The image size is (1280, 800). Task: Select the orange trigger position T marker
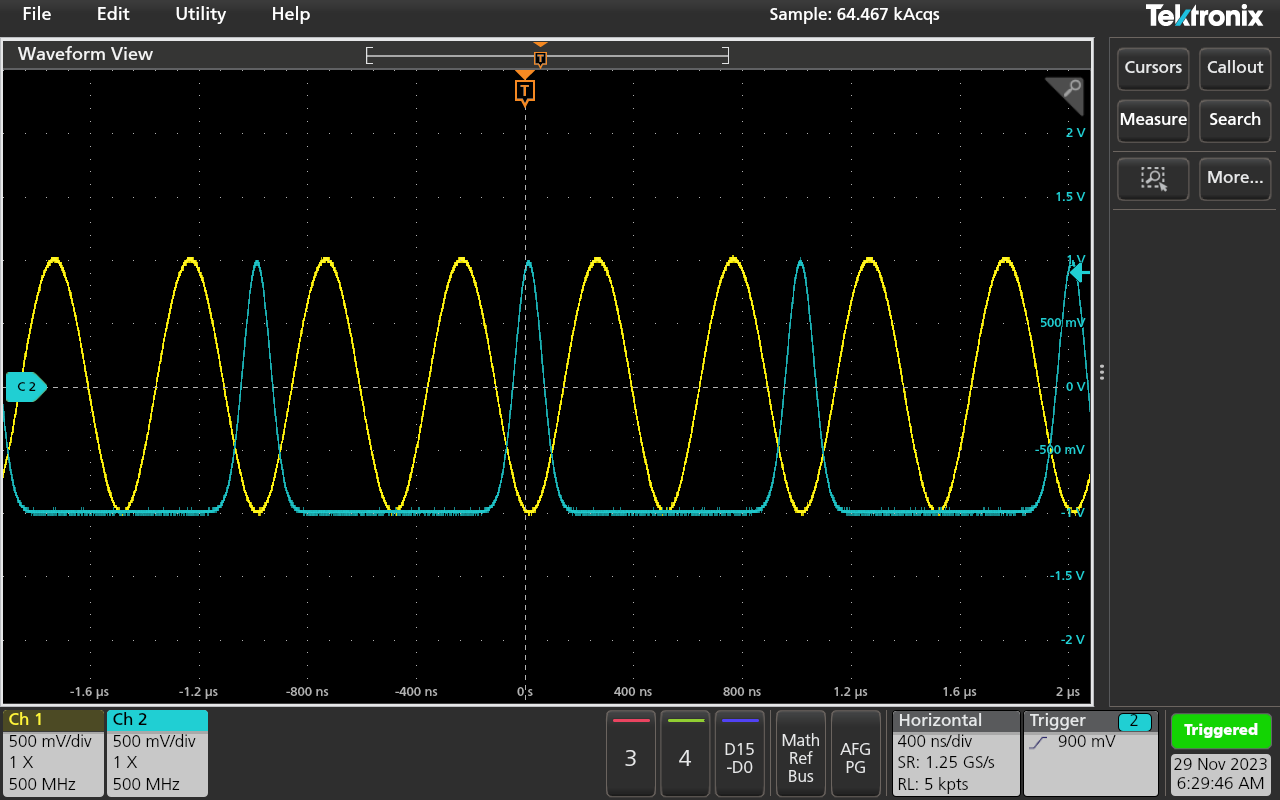(525, 92)
